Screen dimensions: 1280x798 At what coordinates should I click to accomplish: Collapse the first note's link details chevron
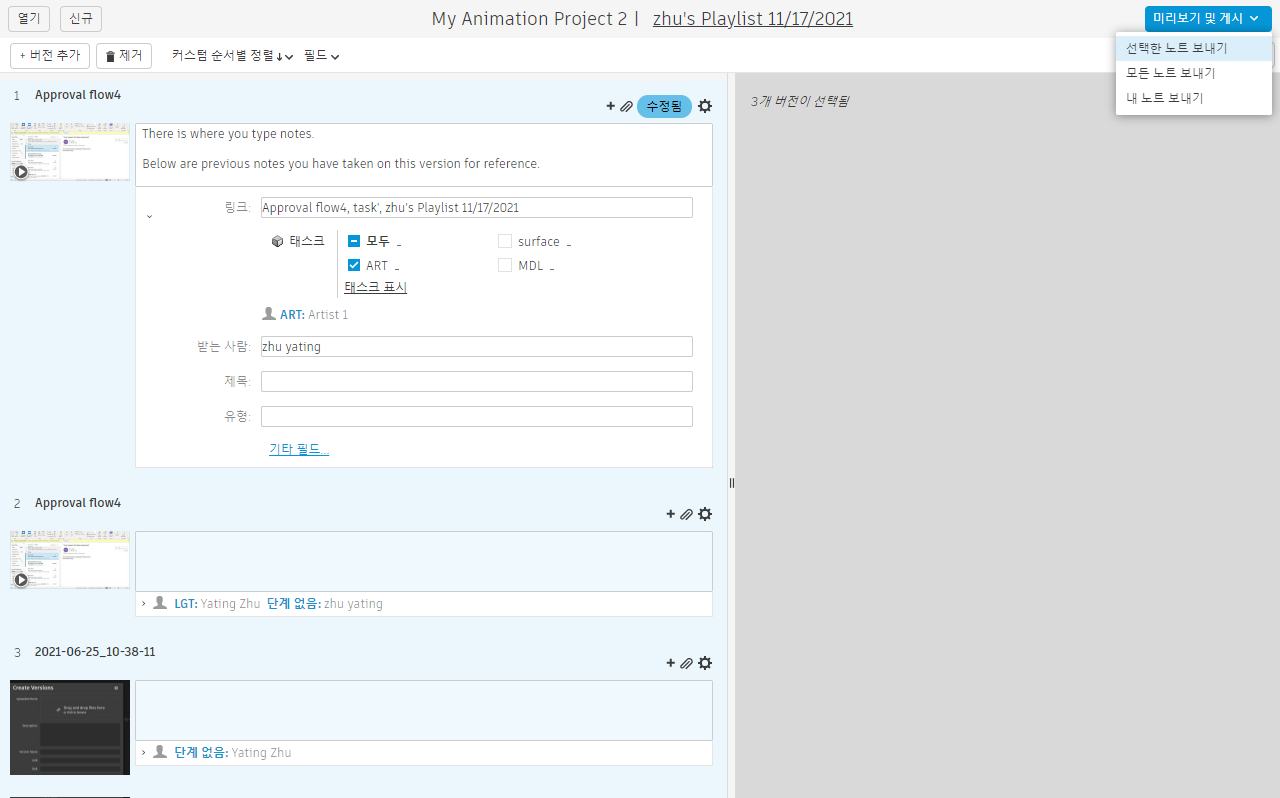pyautogui.click(x=149, y=215)
